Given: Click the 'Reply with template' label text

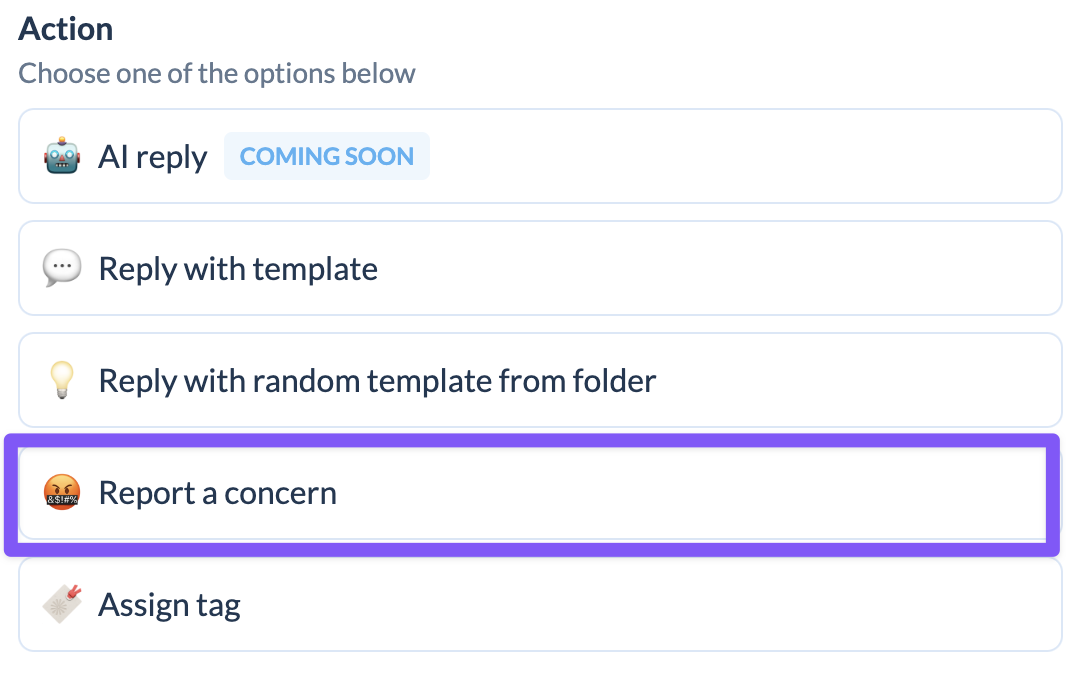Looking at the screenshot, I should tap(238, 270).
